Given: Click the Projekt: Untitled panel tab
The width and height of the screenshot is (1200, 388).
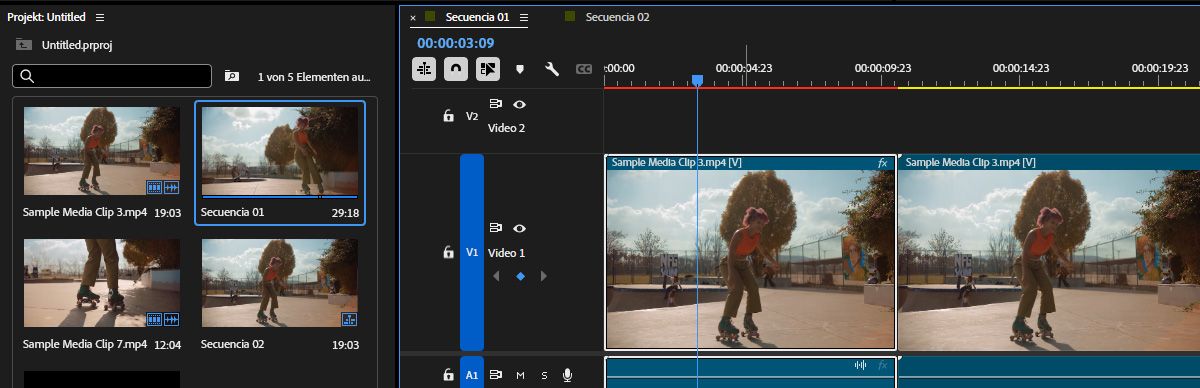Looking at the screenshot, I should [x=46, y=17].
